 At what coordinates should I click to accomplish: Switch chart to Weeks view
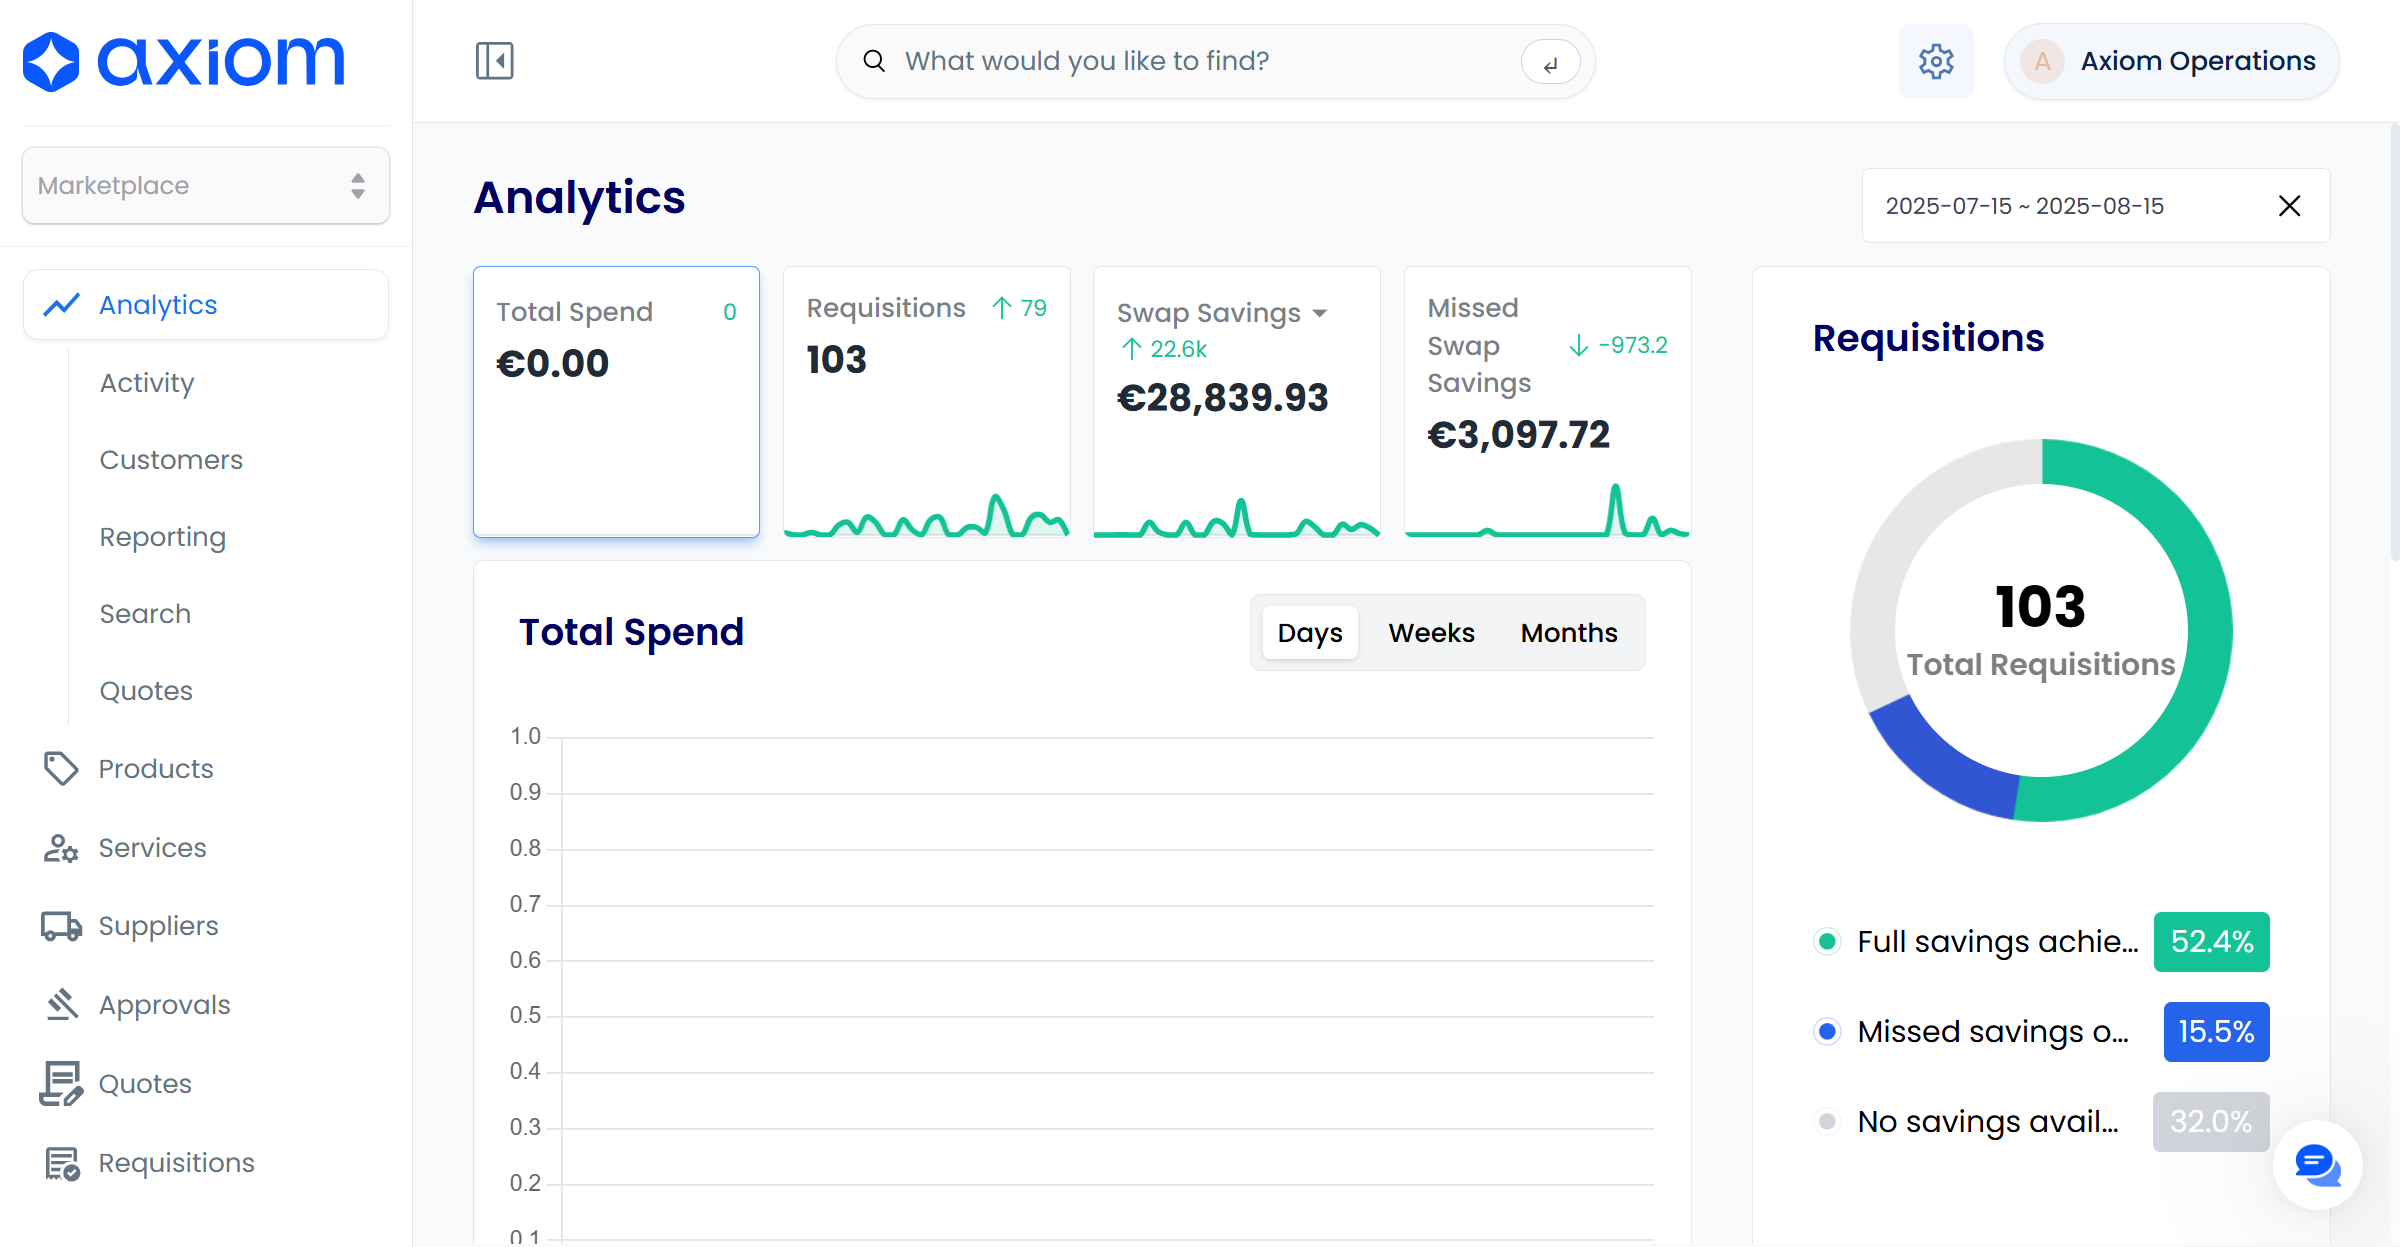pyautogui.click(x=1431, y=633)
